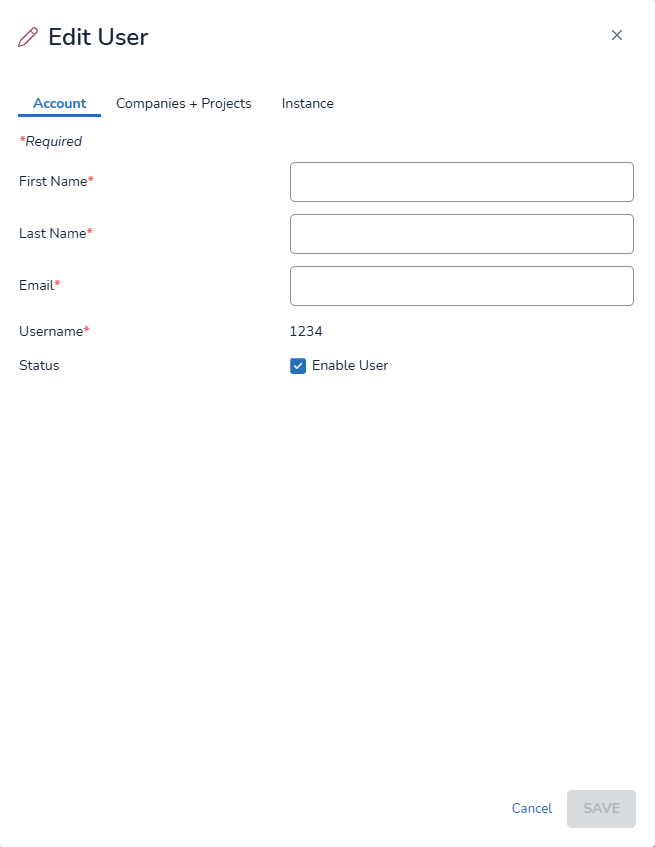Switch to the Account tab
The height and width of the screenshot is (847, 655).
(60, 103)
